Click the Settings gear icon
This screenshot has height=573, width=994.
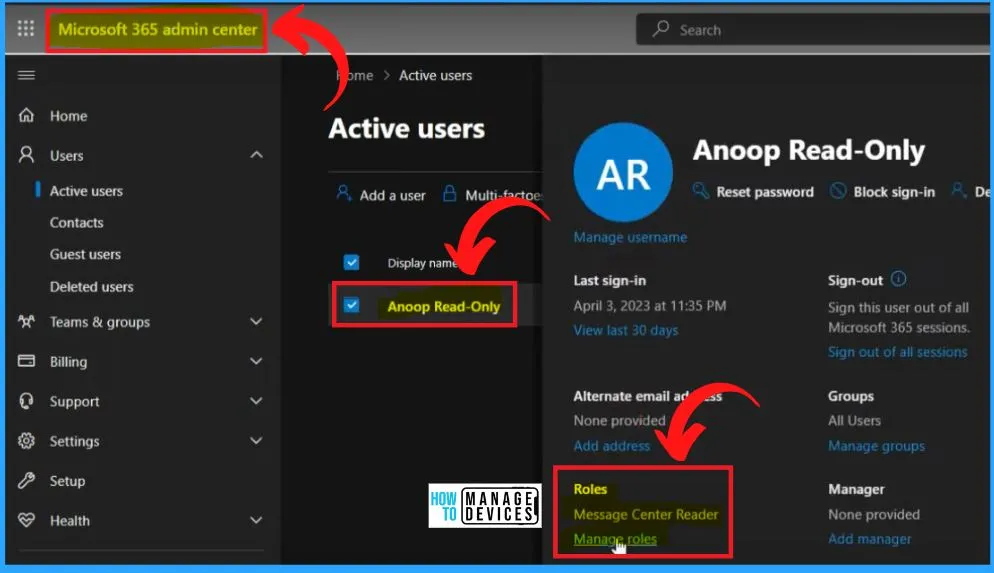(26, 441)
